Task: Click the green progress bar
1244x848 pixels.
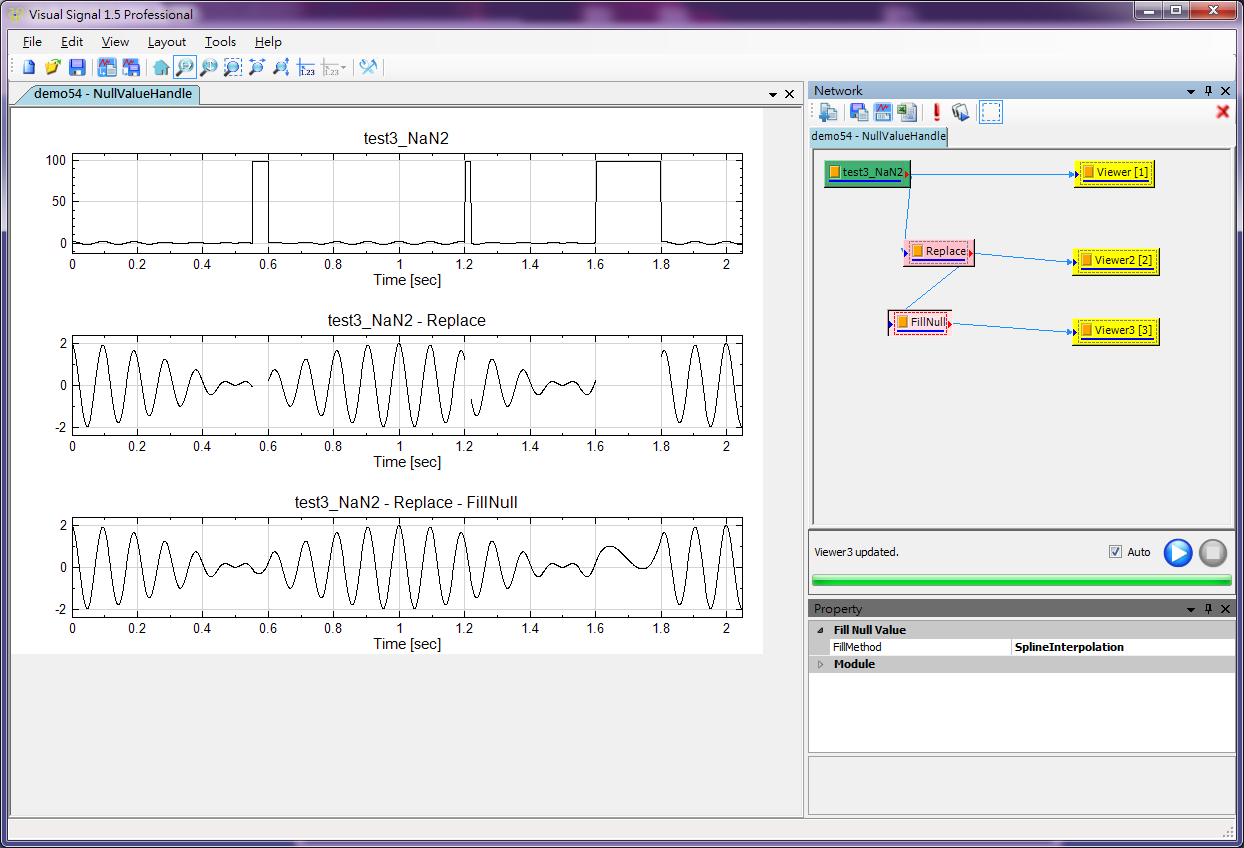Action: pos(1022,580)
